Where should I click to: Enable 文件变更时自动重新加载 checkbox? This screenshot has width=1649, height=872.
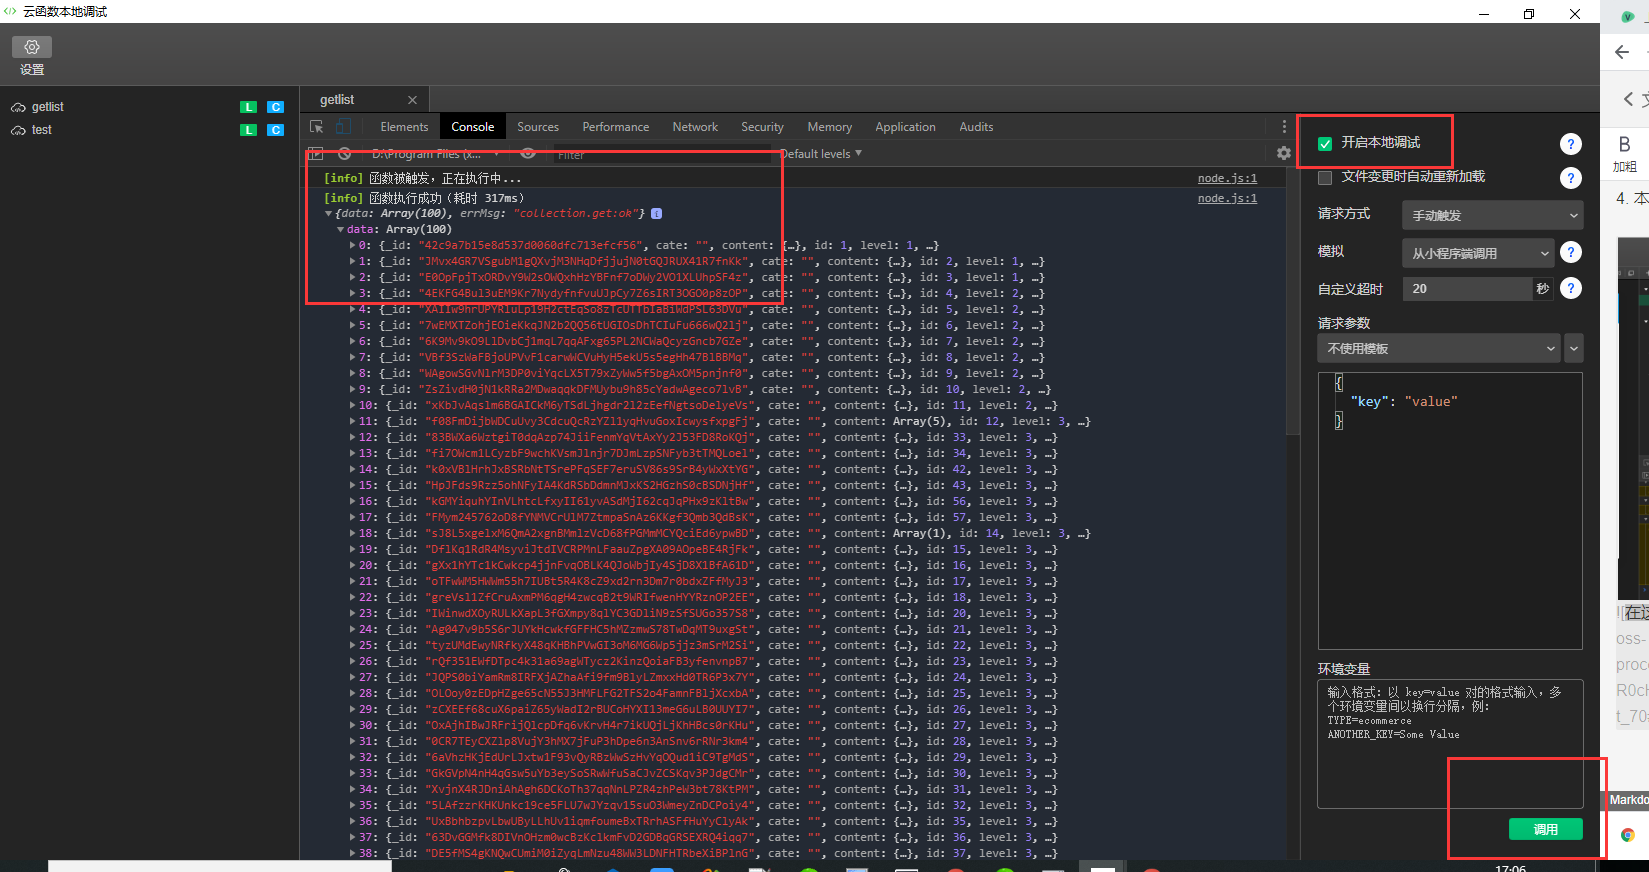pyautogui.click(x=1325, y=178)
